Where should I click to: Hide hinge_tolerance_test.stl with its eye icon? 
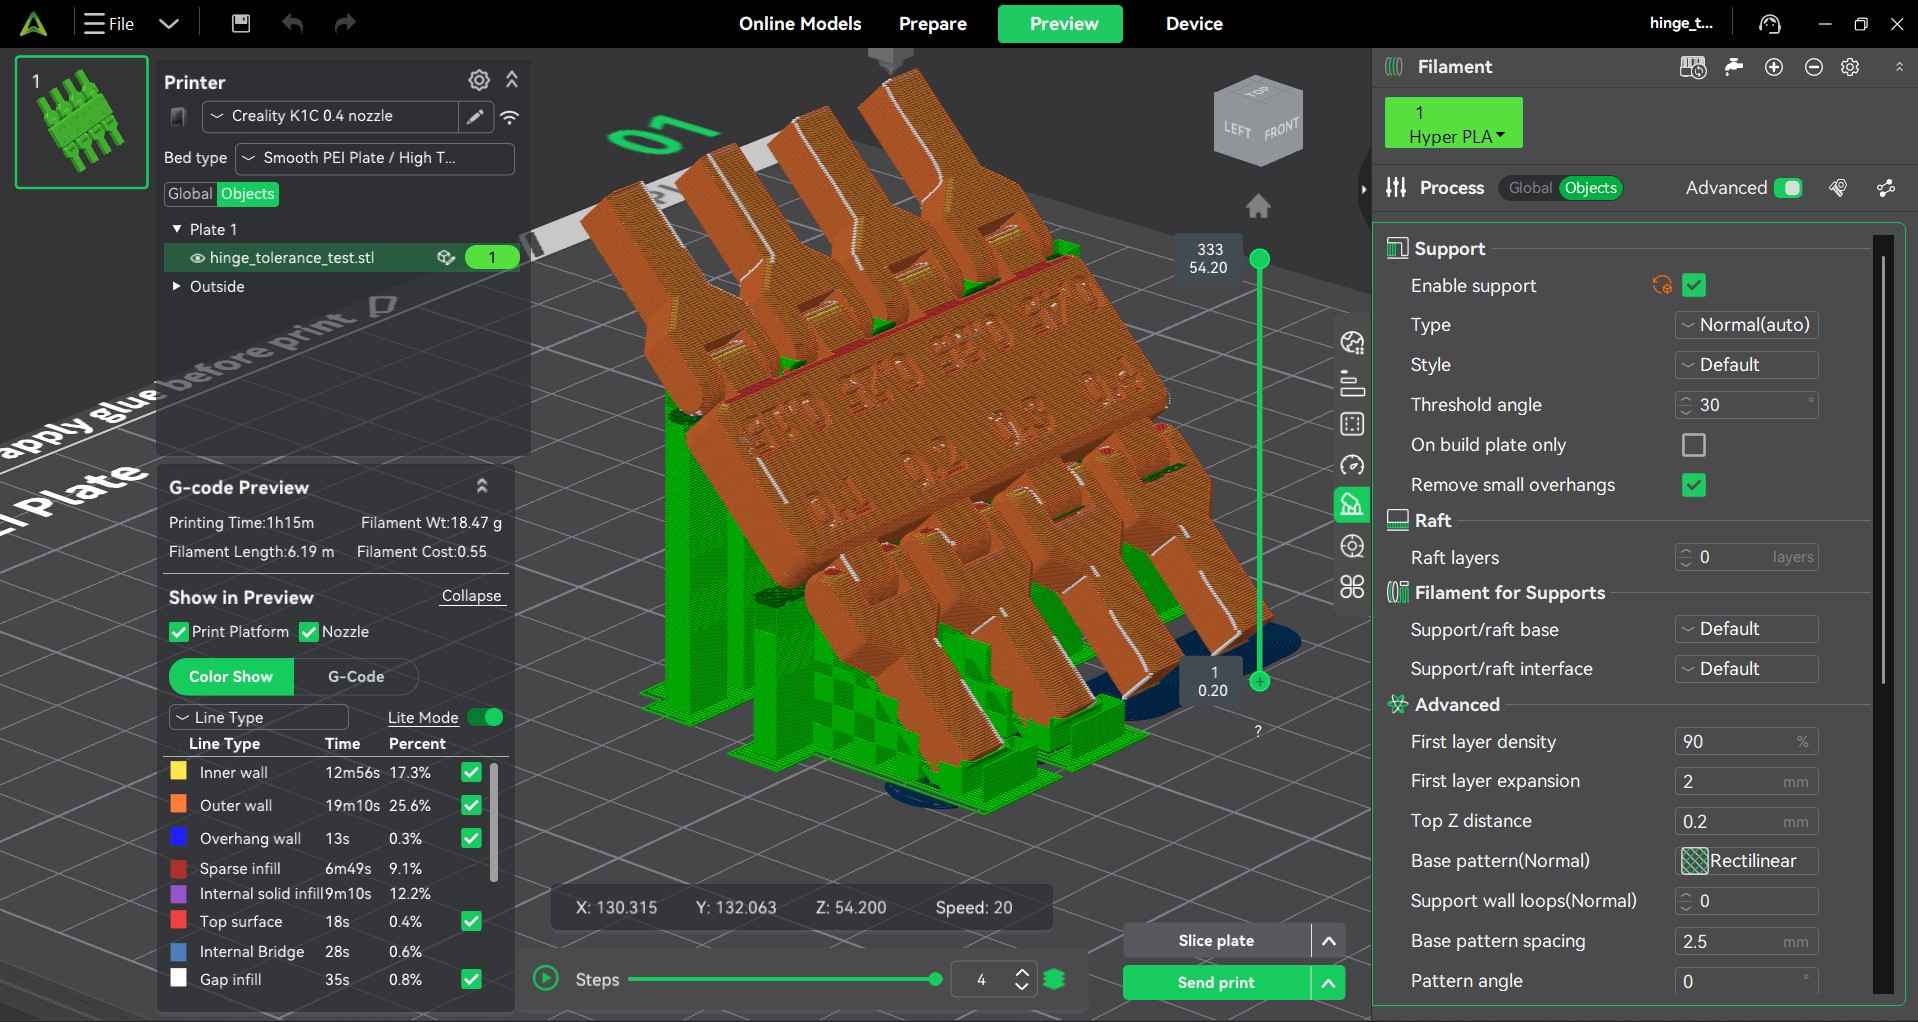pyautogui.click(x=197, y=258)
